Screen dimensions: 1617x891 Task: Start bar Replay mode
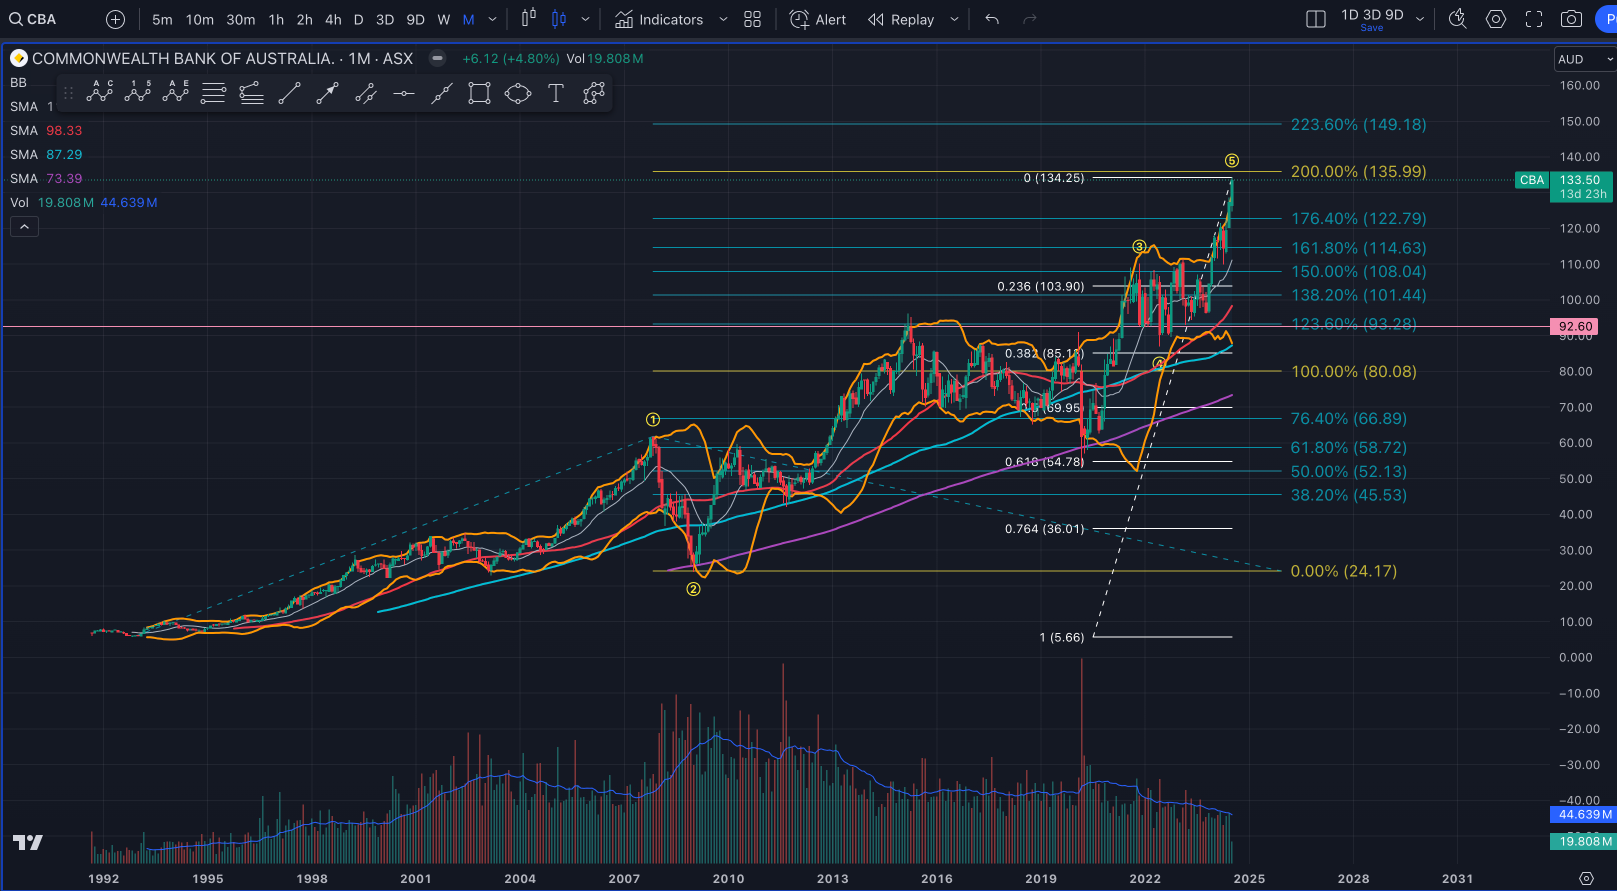901,19
